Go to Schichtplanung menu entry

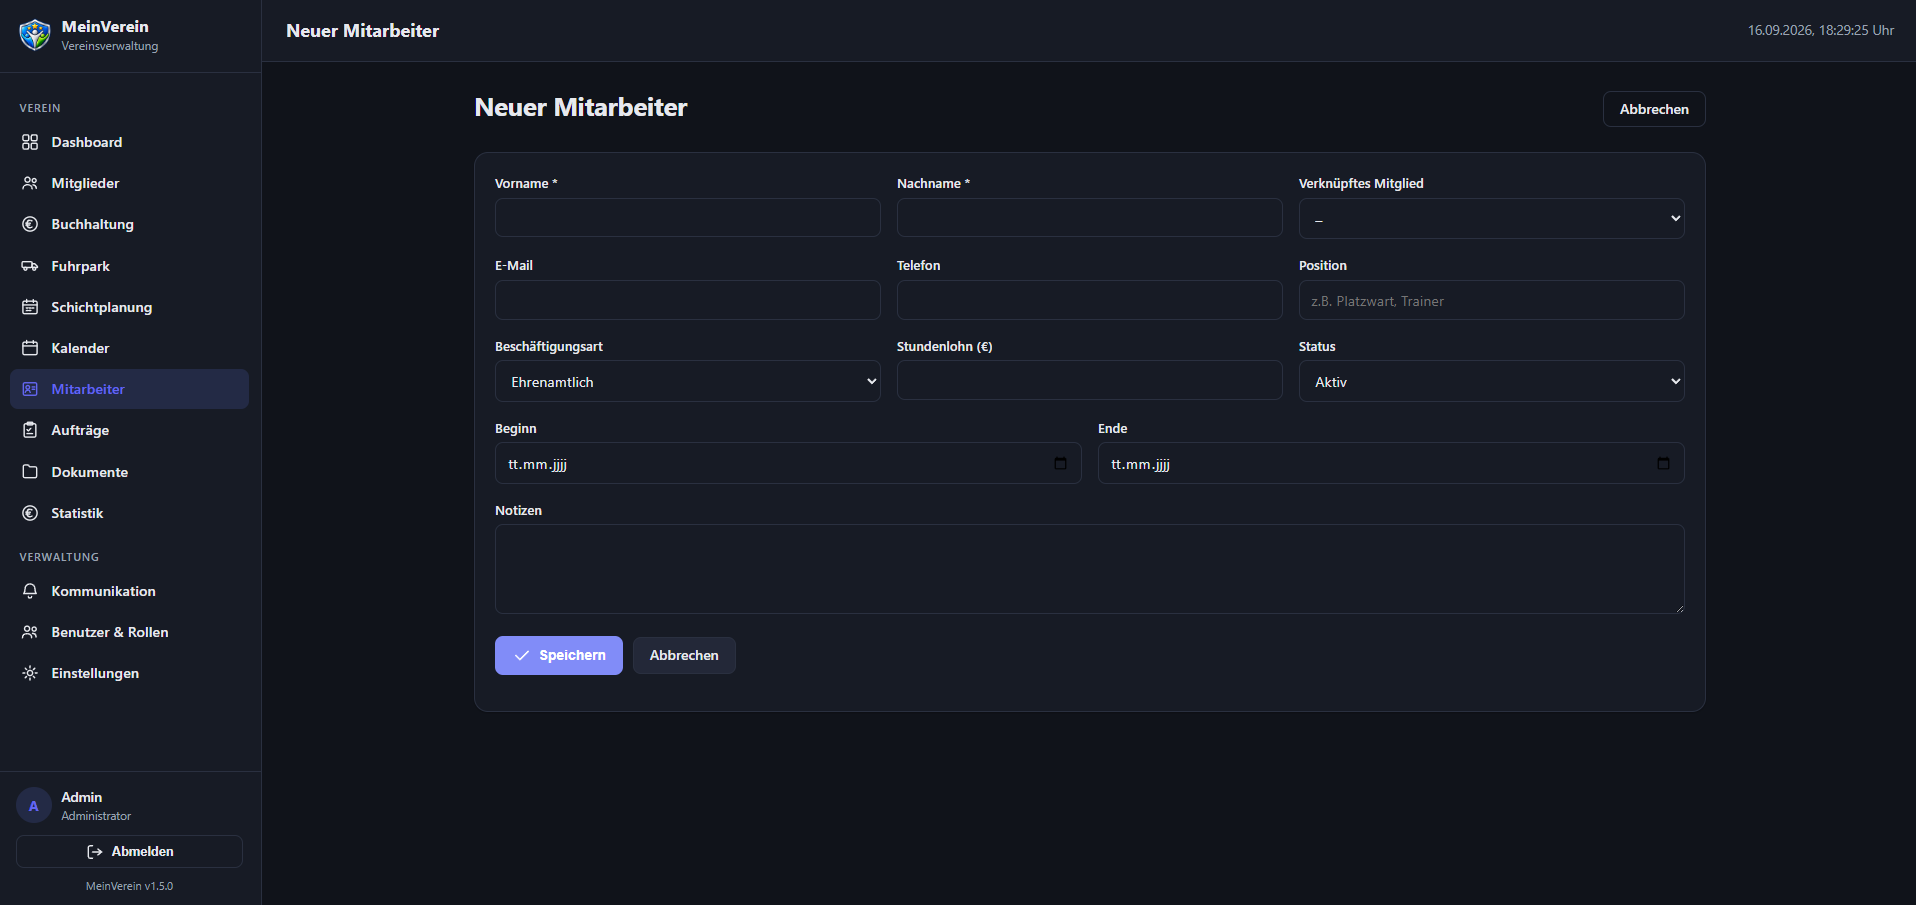[129, 307]
